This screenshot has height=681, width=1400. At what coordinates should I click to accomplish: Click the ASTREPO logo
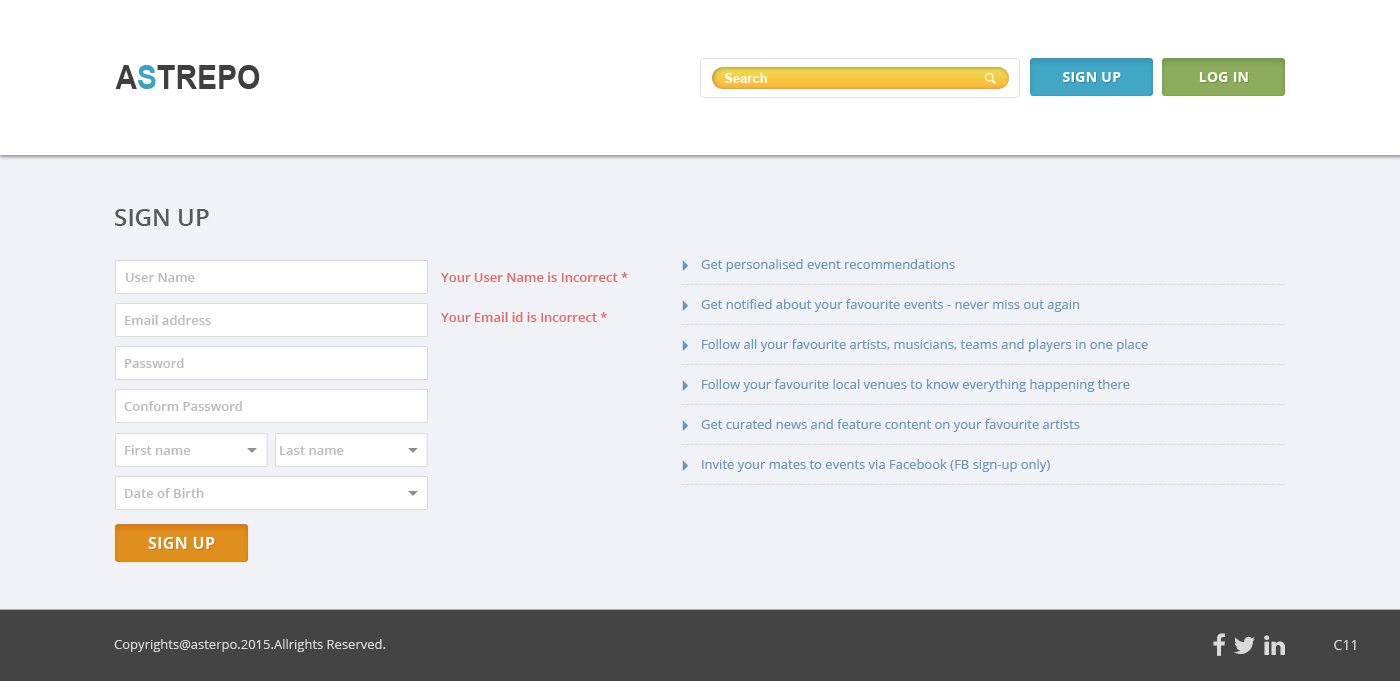(188, 78)
